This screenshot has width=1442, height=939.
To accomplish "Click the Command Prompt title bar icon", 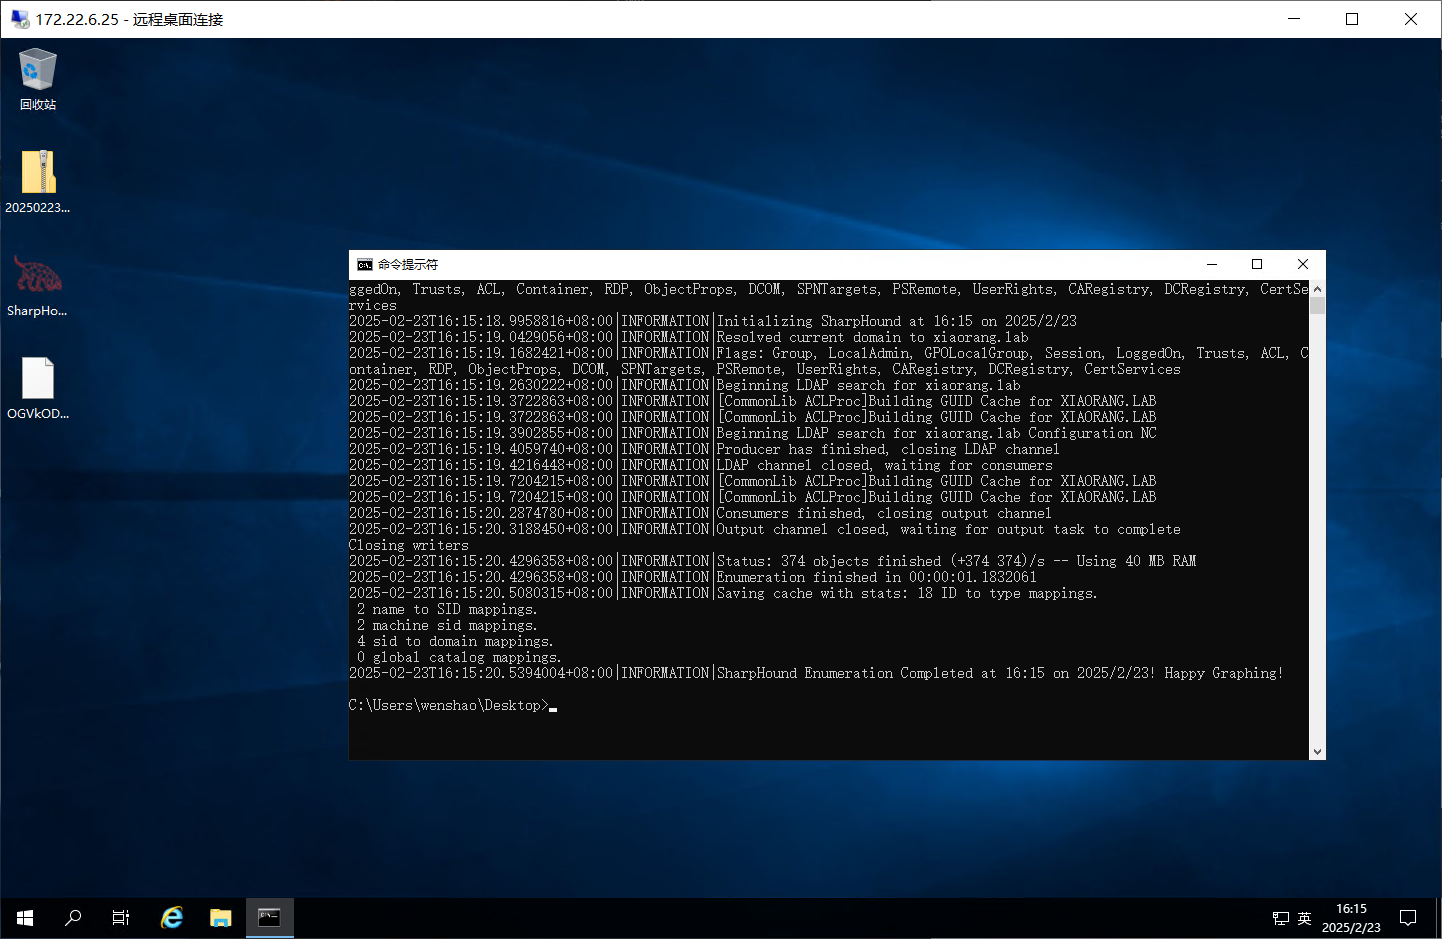I will (x=365, y=265).
